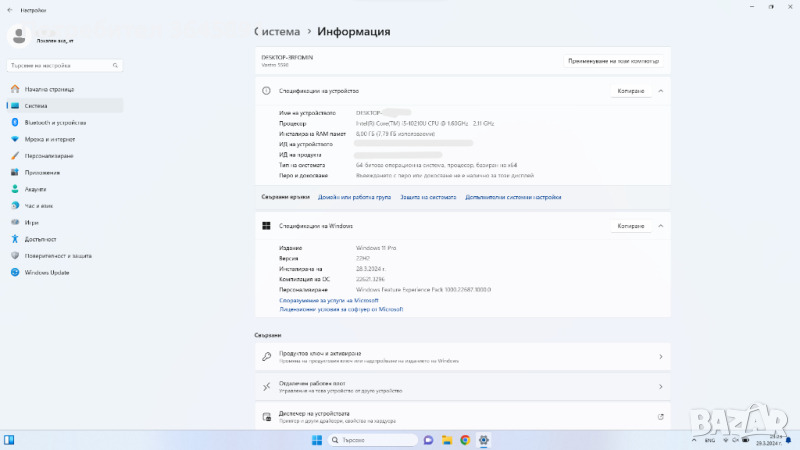Open Google Chrome from the taskbar
This screenshot has height=450, width=800.
(x=465, y=440)
